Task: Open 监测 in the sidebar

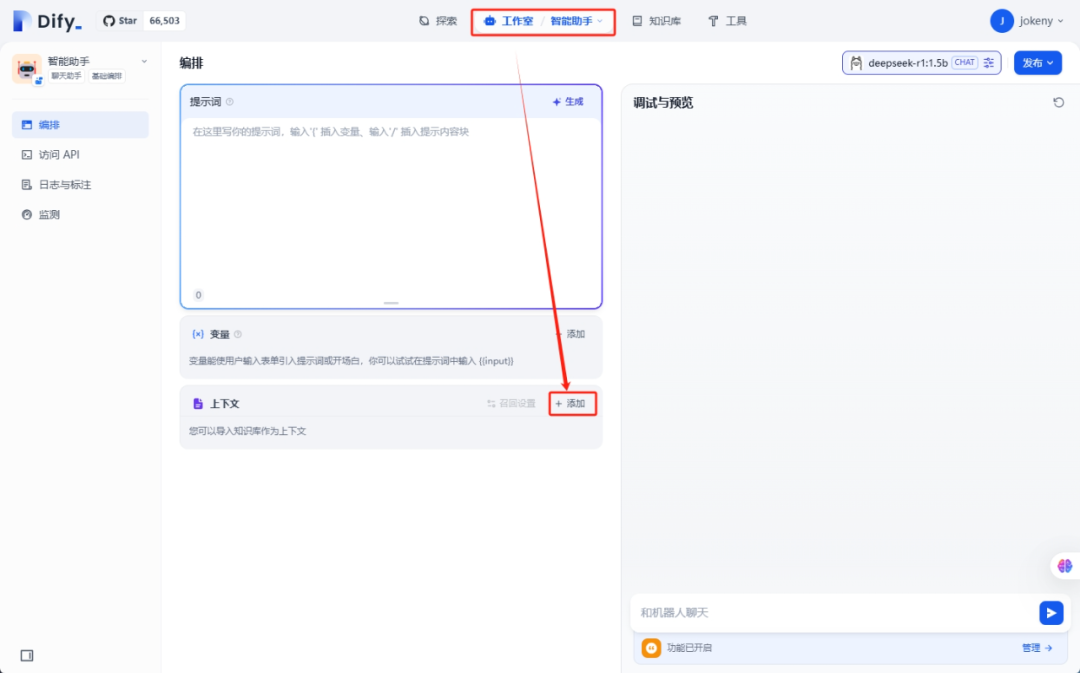Action: 80,215
